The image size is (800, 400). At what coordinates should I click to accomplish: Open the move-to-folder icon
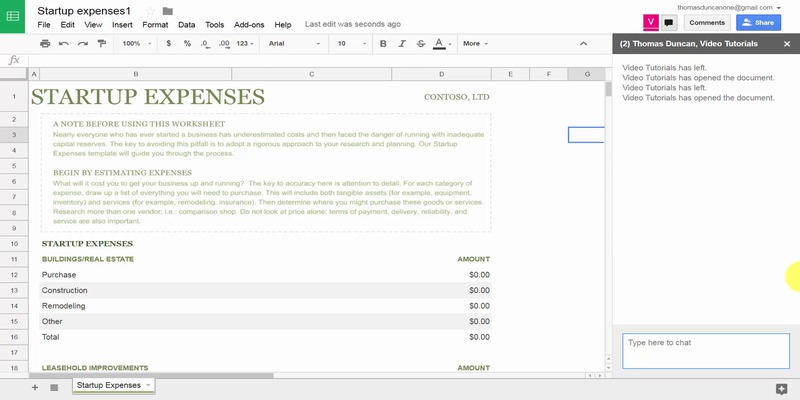point(167,11)
